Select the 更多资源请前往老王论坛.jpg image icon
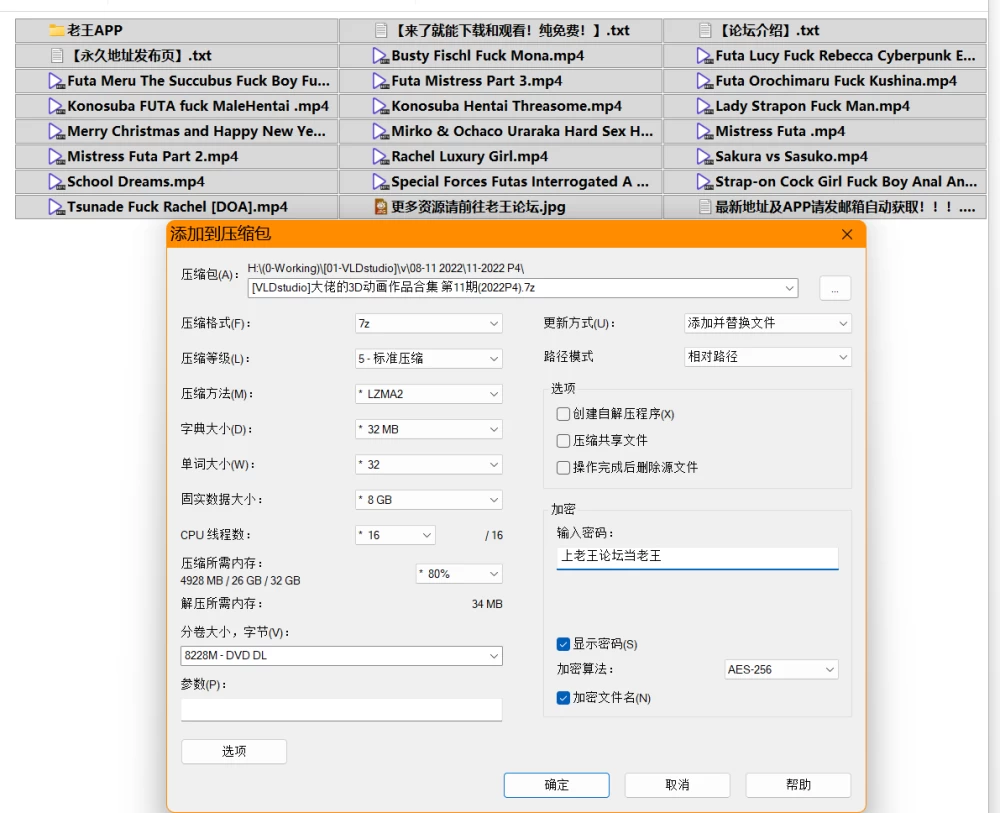The width and height of the screenshot is (1000, 813). click(381, 207)
